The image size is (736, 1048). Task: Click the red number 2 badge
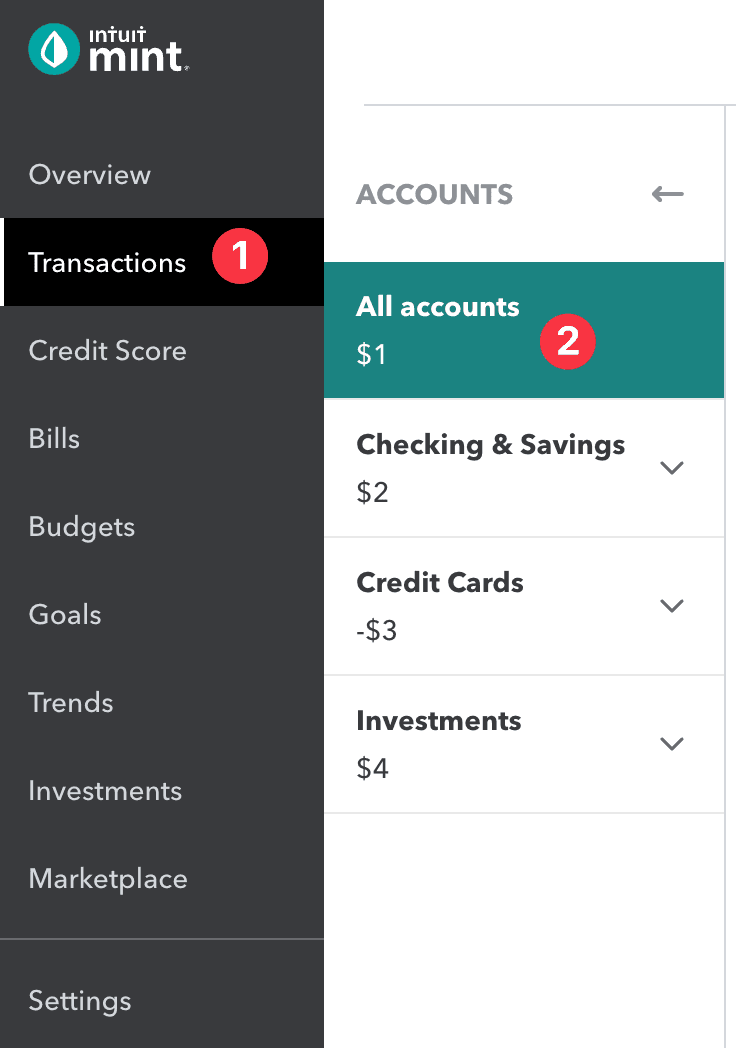pyautogui.click(x=567, y=341)
